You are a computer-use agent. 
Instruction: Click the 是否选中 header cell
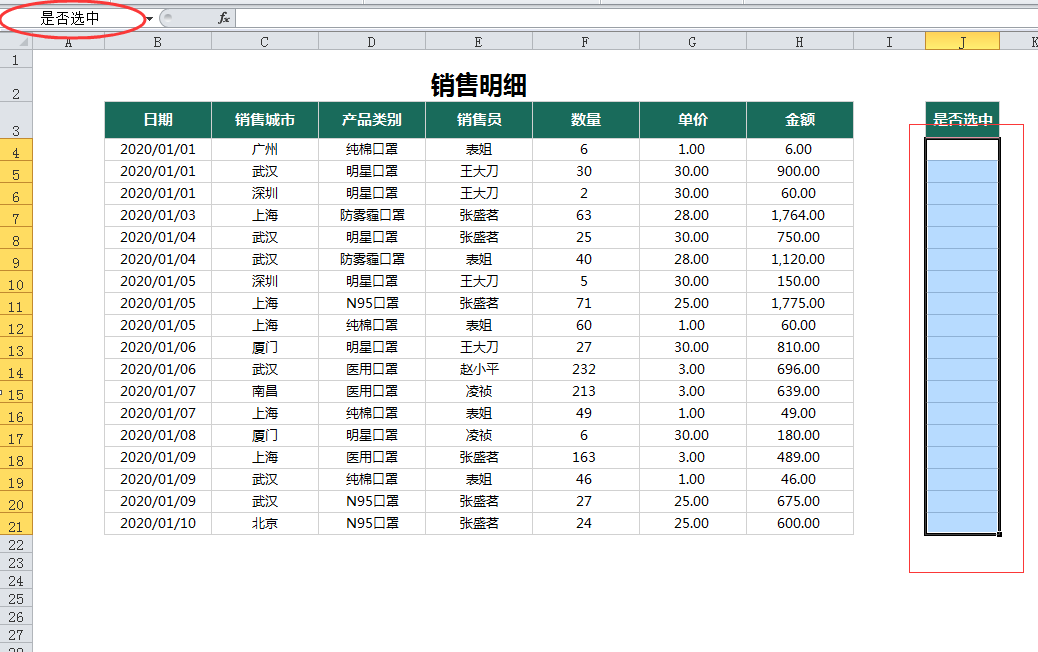(962, 120)
